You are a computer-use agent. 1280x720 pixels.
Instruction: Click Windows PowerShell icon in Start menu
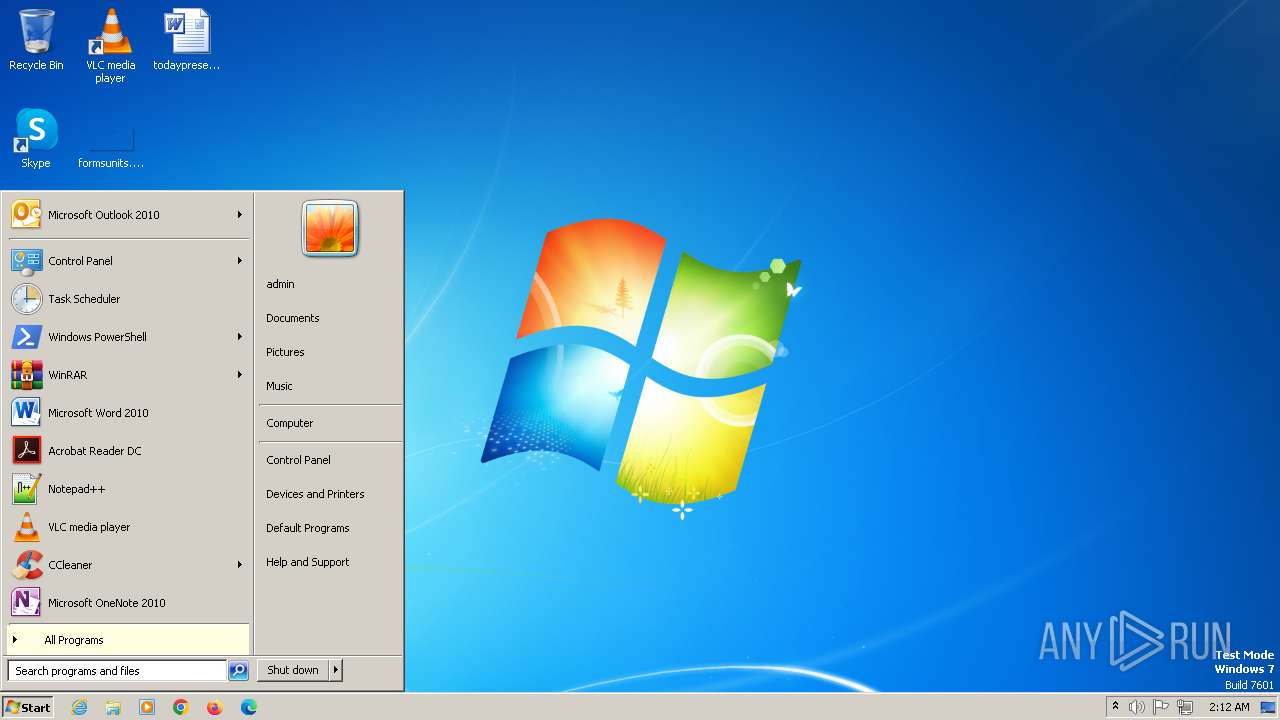pyautogui.click(x=27, y=337)
